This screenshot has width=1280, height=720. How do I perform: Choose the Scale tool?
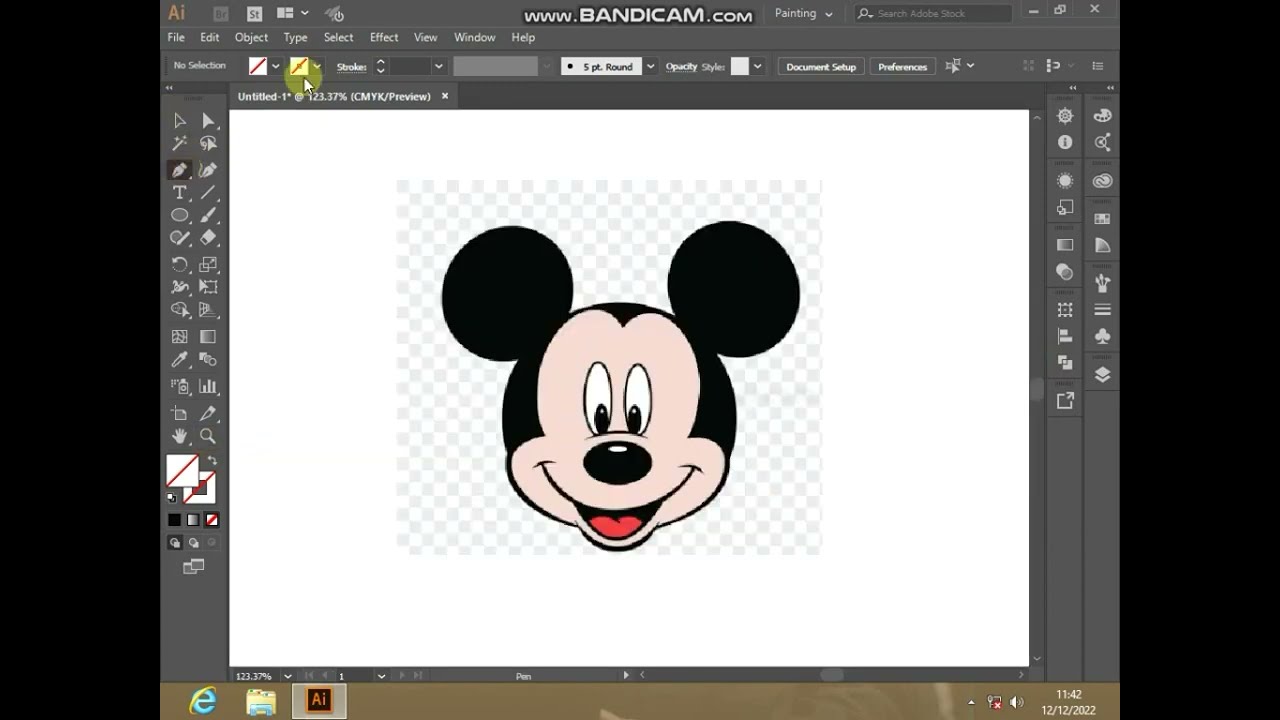[208, 265]
